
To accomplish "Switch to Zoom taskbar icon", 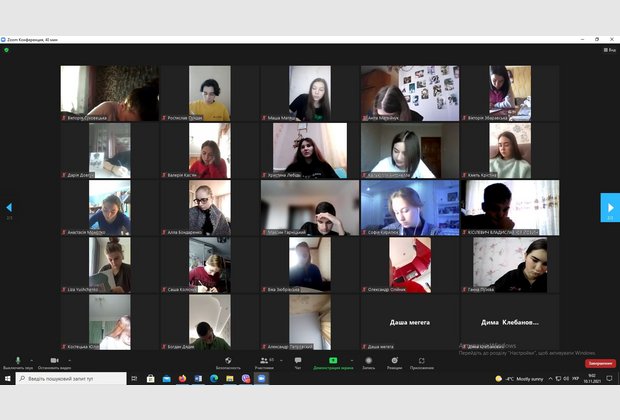I will click(261, 378).
